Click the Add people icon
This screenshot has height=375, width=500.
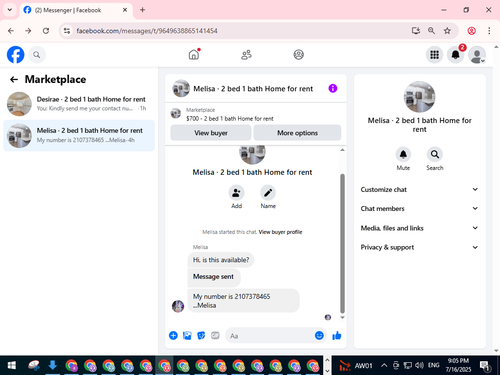coord(236,193)
